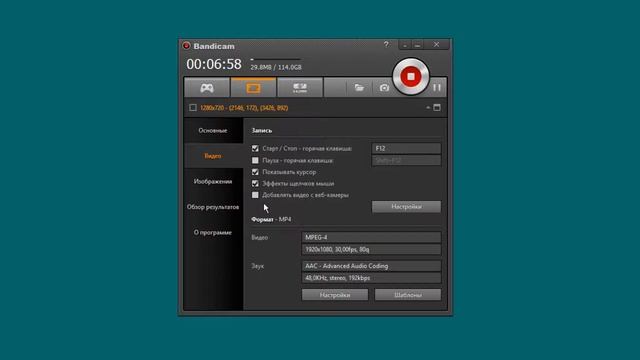This screenshot has height=360, width=640.
Task: Expand the small arrow on the resolution row
Action: pyautogui.click(x=428, y=108)
